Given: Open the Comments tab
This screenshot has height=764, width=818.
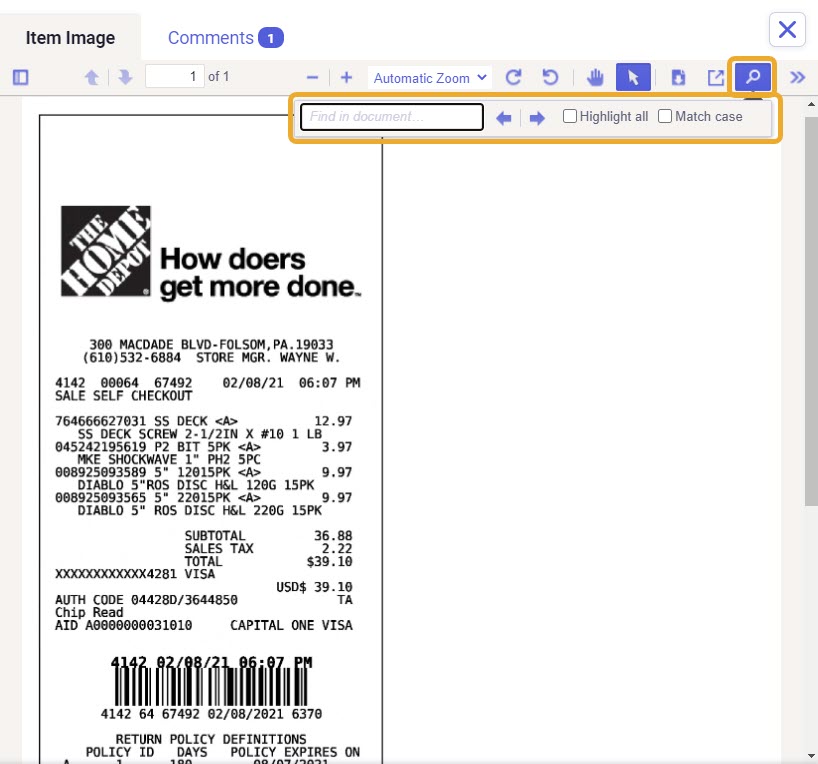Looking at the screenshot, I should click(x=225, y=38).
